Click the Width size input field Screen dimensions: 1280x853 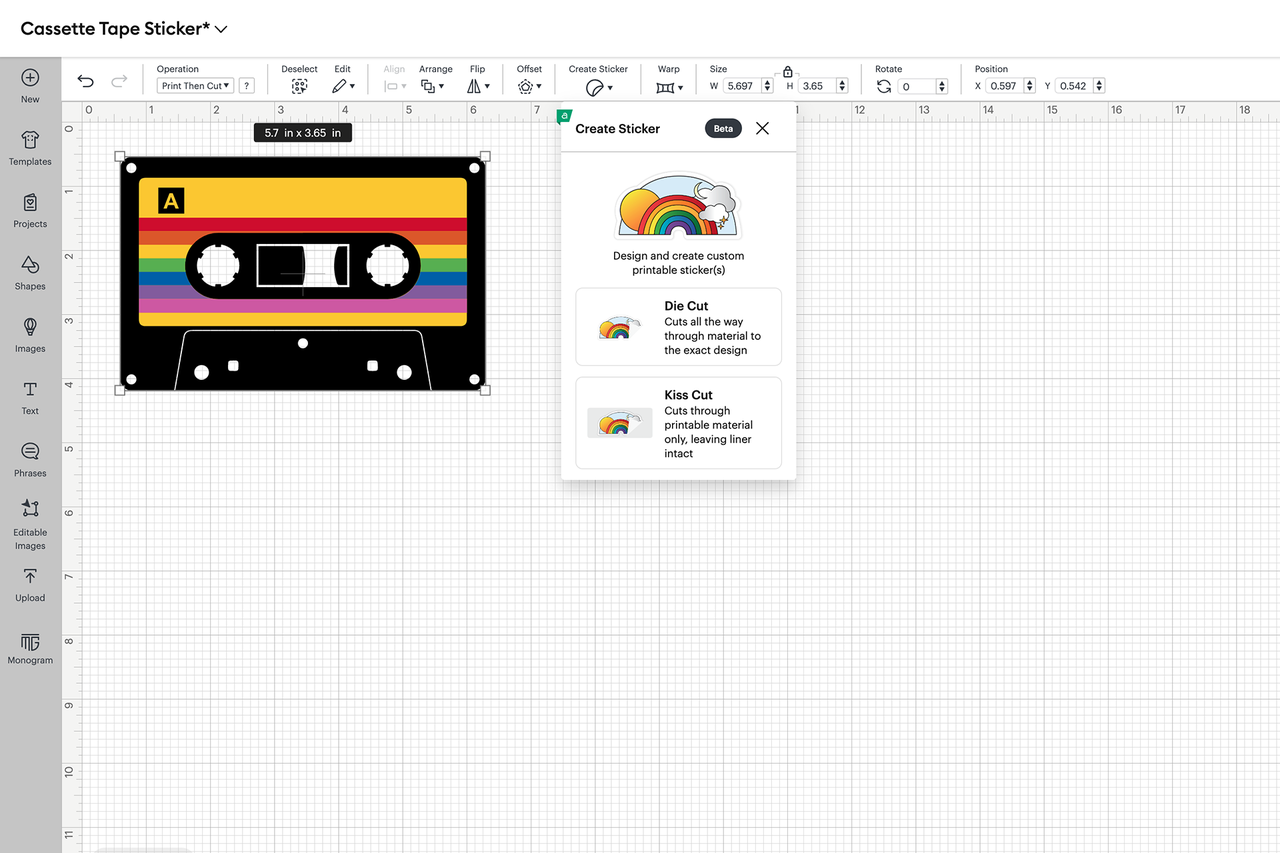pos(741,86)
